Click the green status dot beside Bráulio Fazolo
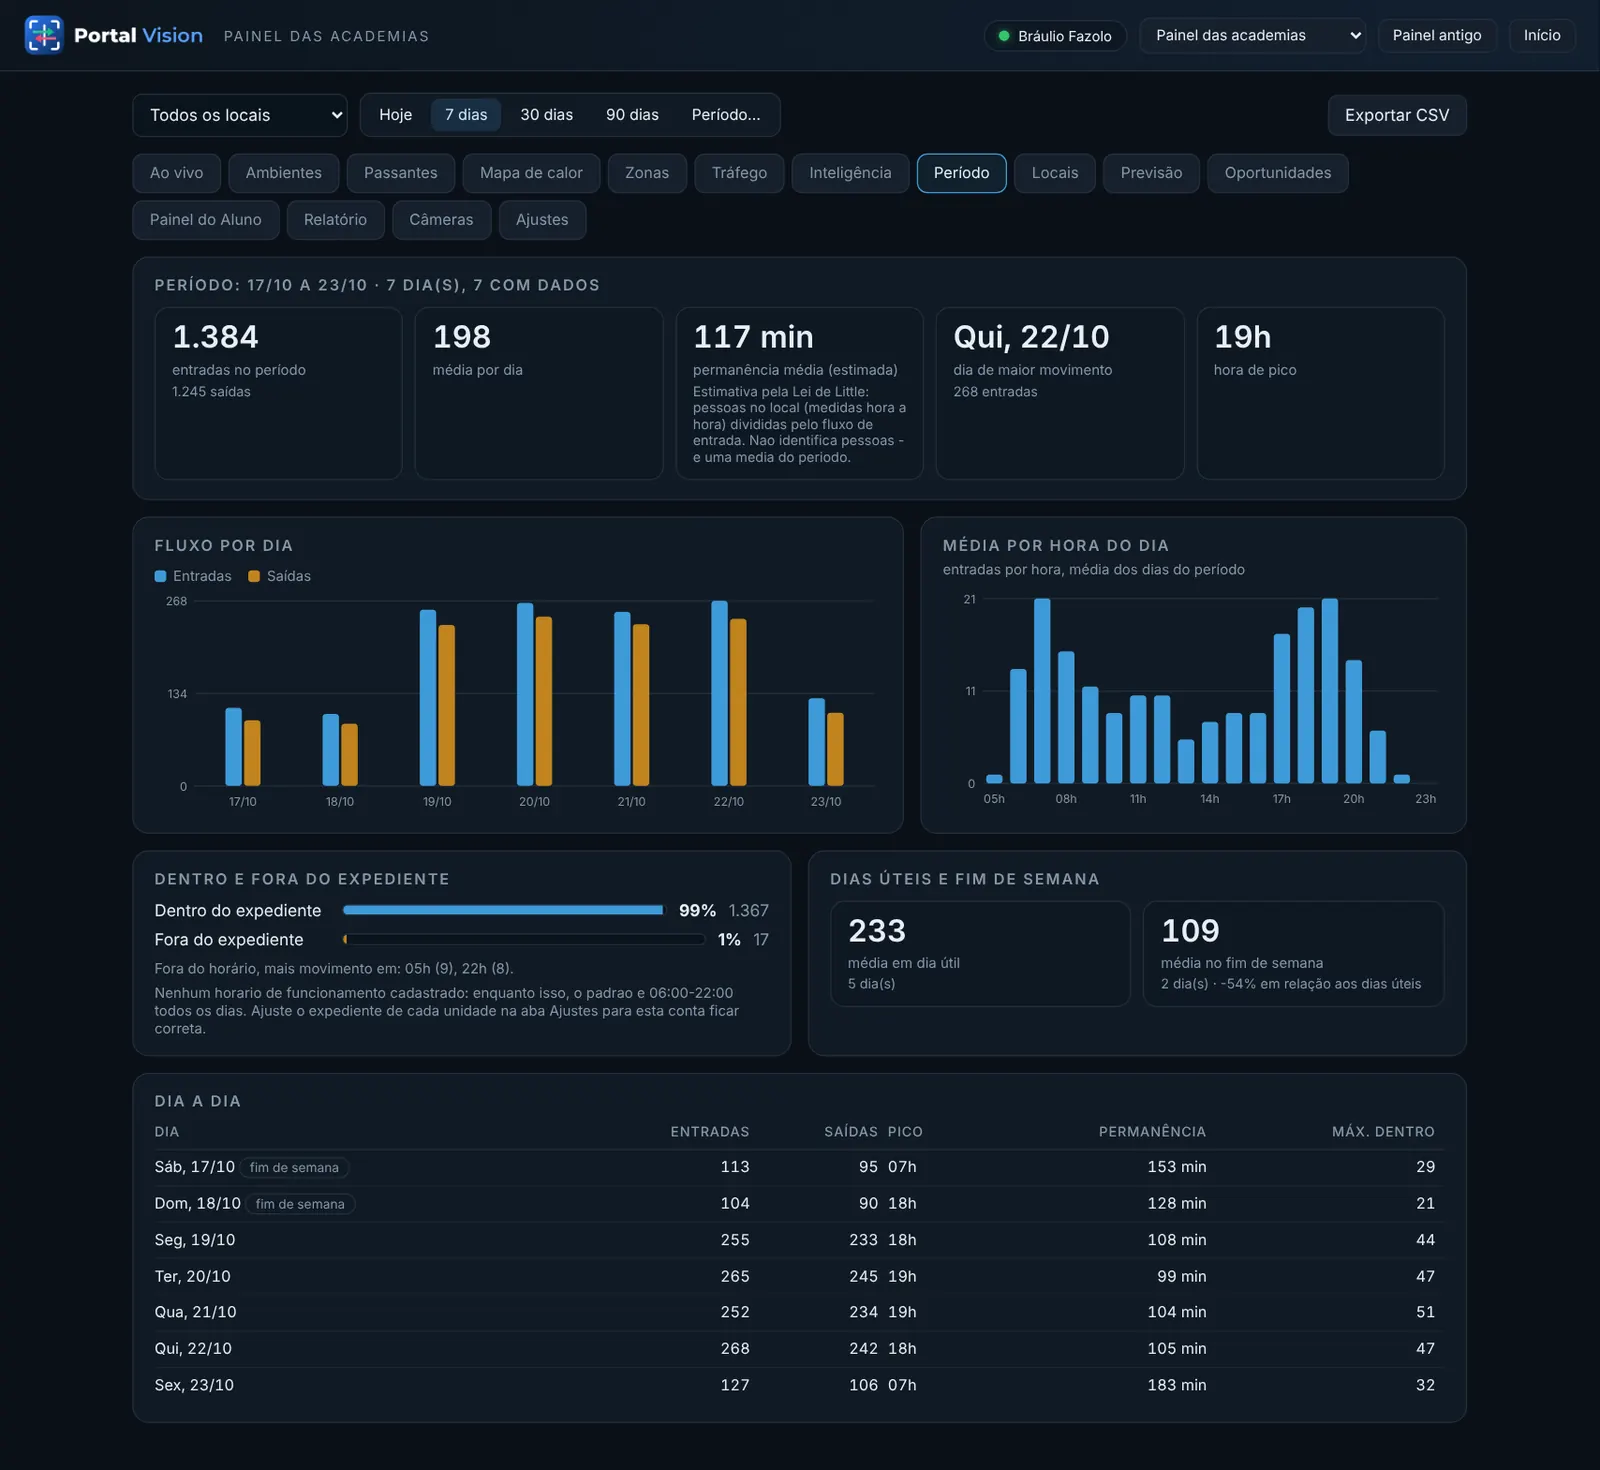 pyautogui.click(x=1003, y=36)
